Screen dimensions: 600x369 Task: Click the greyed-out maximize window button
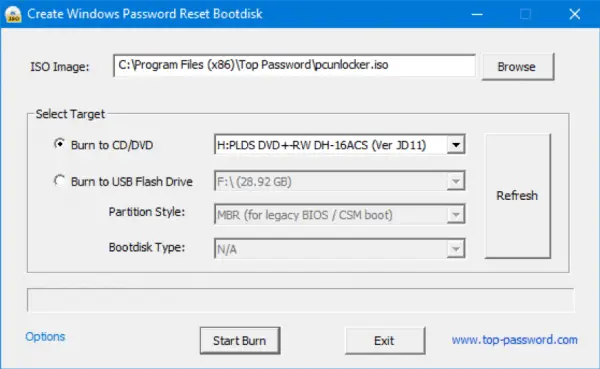tap(525, 14)
